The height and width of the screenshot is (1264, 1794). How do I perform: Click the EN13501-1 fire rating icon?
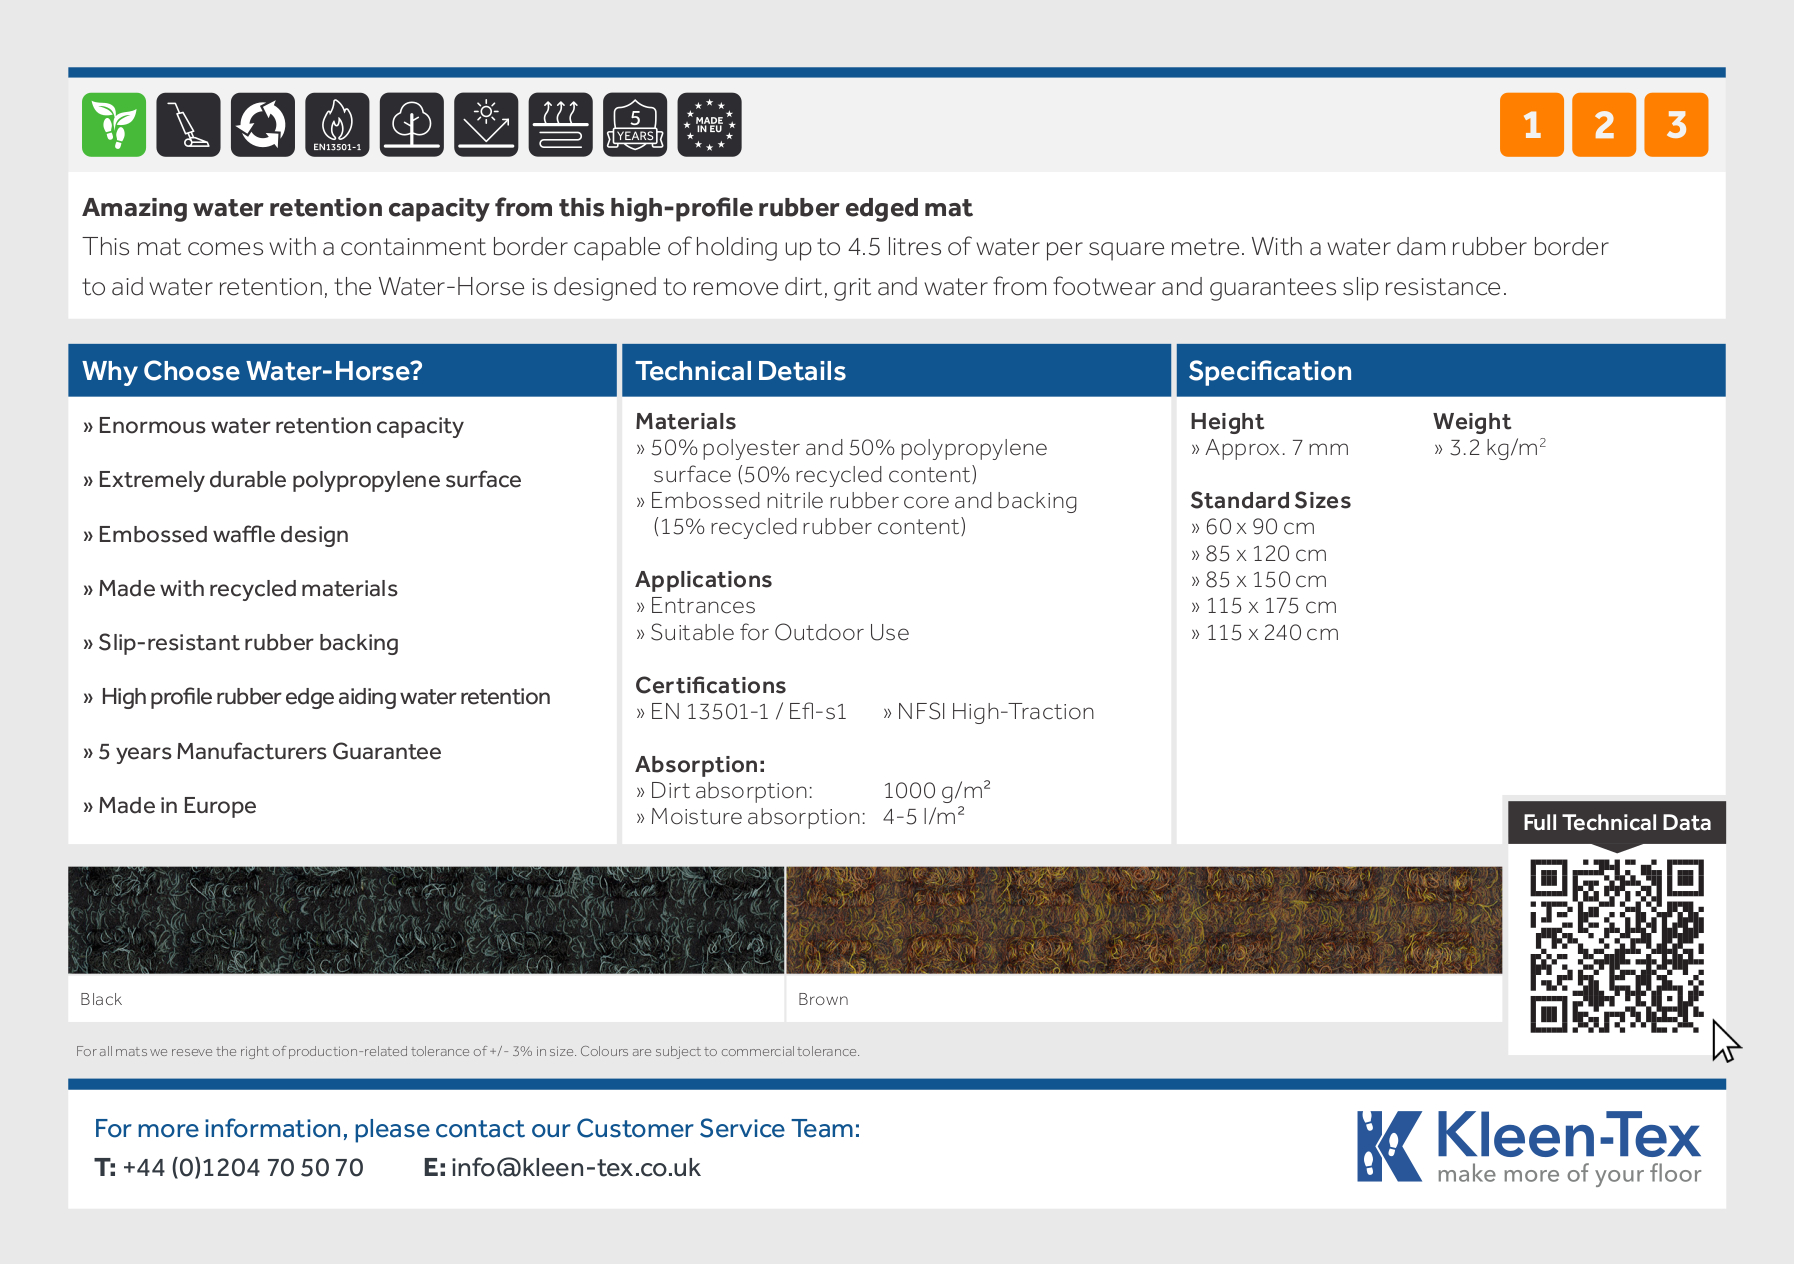click(337, 125)
